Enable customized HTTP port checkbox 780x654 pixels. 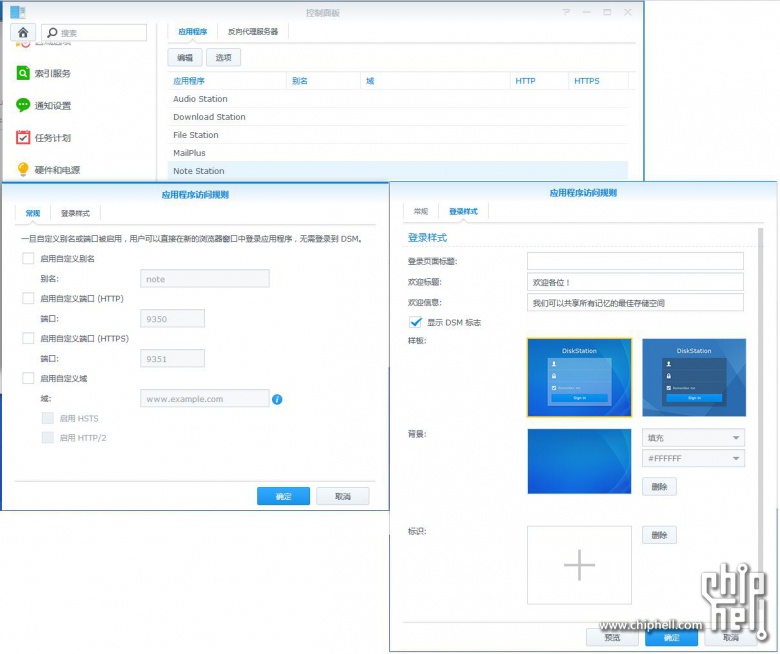point(28,298)
